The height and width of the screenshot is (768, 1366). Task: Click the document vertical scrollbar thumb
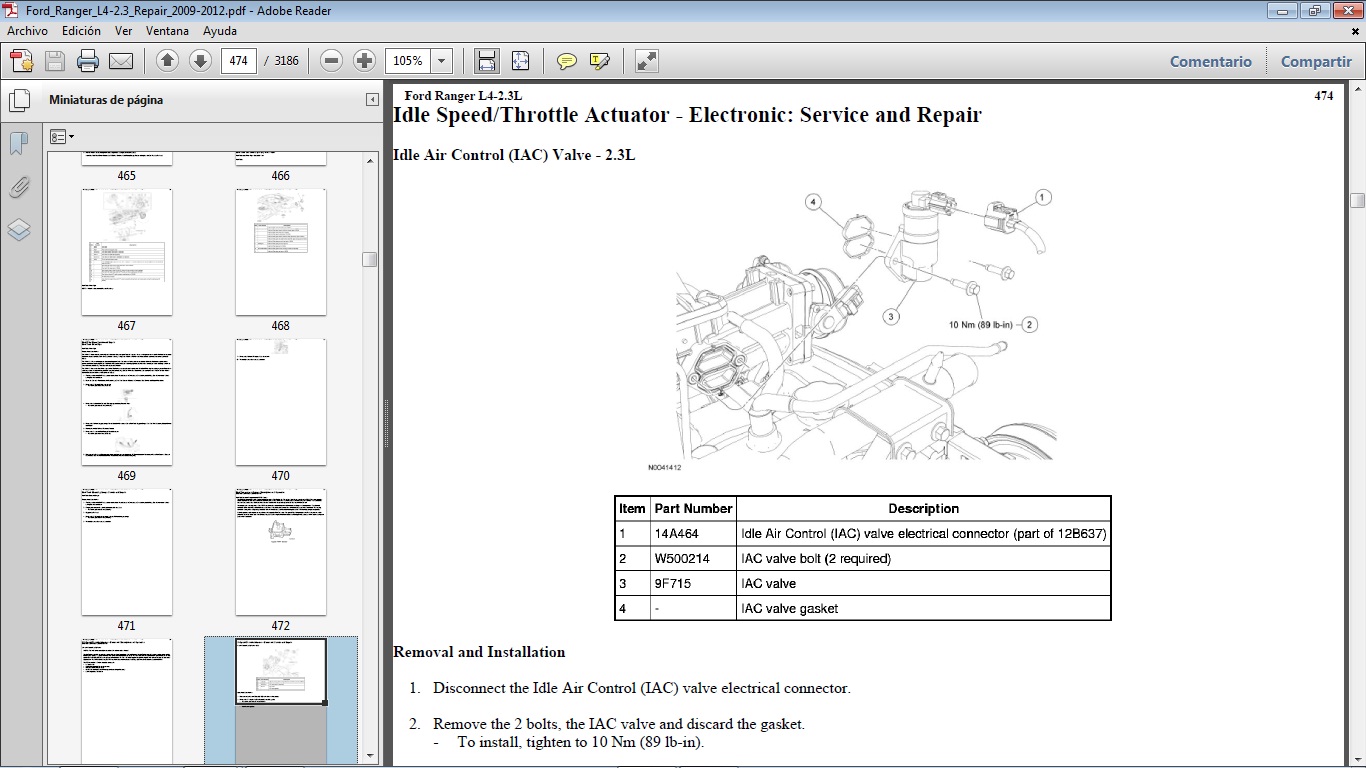coord(1357,200)
